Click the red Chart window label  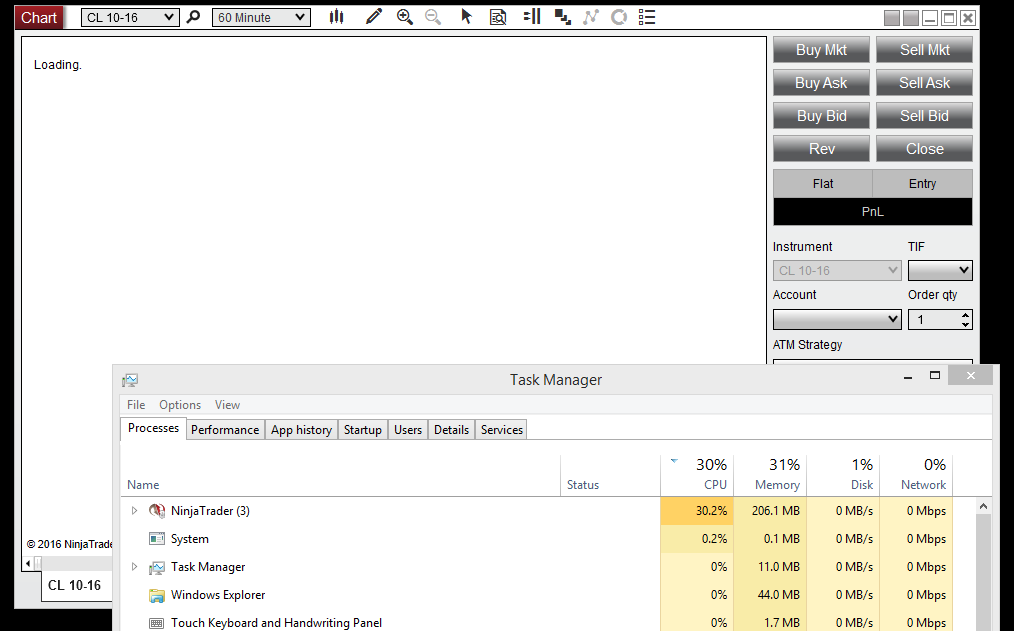point(39,17)
